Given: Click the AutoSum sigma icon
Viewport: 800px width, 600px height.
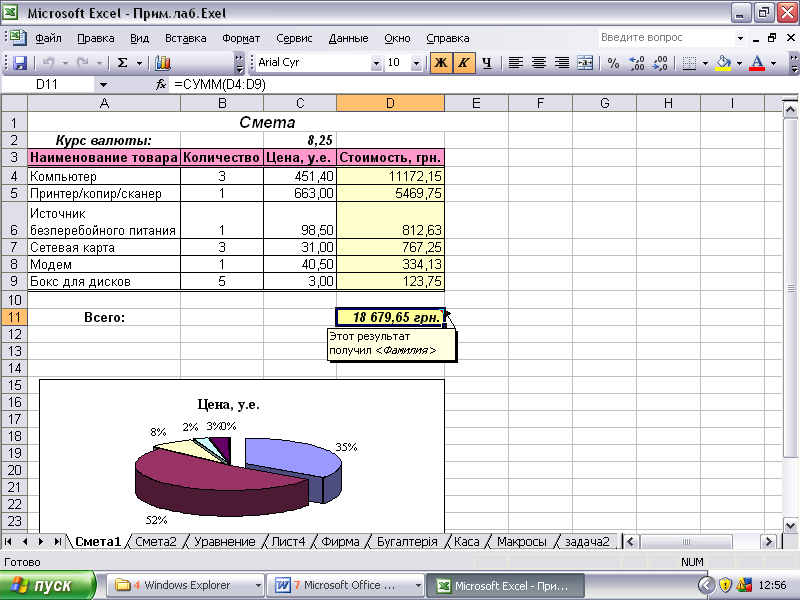Looking at the screenshot, I should pos(122,63).
